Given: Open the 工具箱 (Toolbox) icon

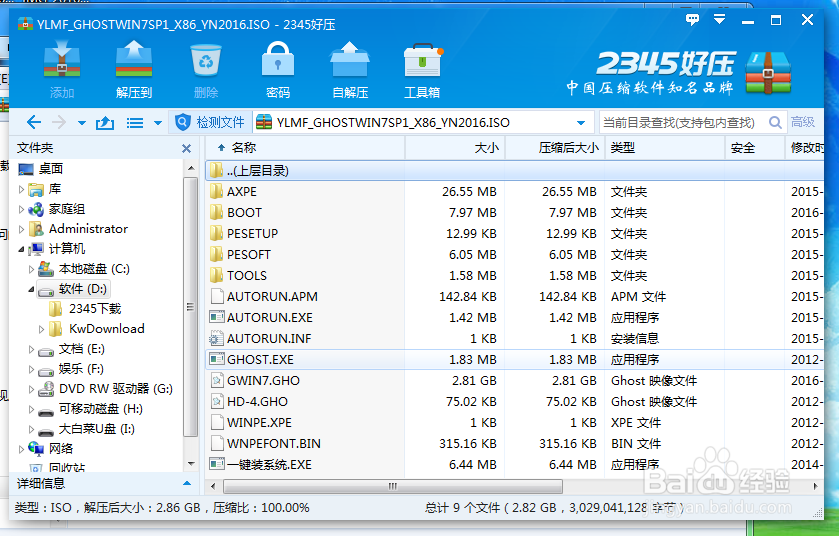Looking at the screenshot, I should tap(422, 70).
